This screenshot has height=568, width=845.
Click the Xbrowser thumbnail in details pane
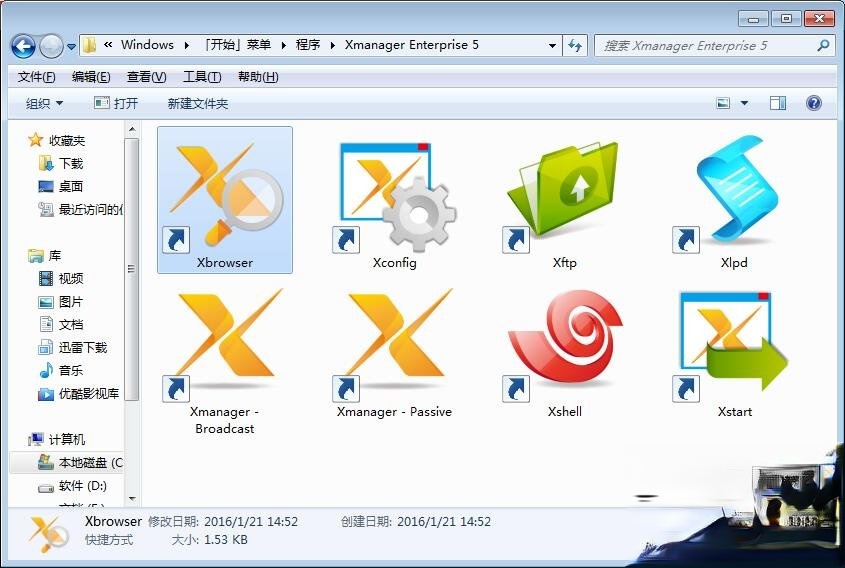49,533
